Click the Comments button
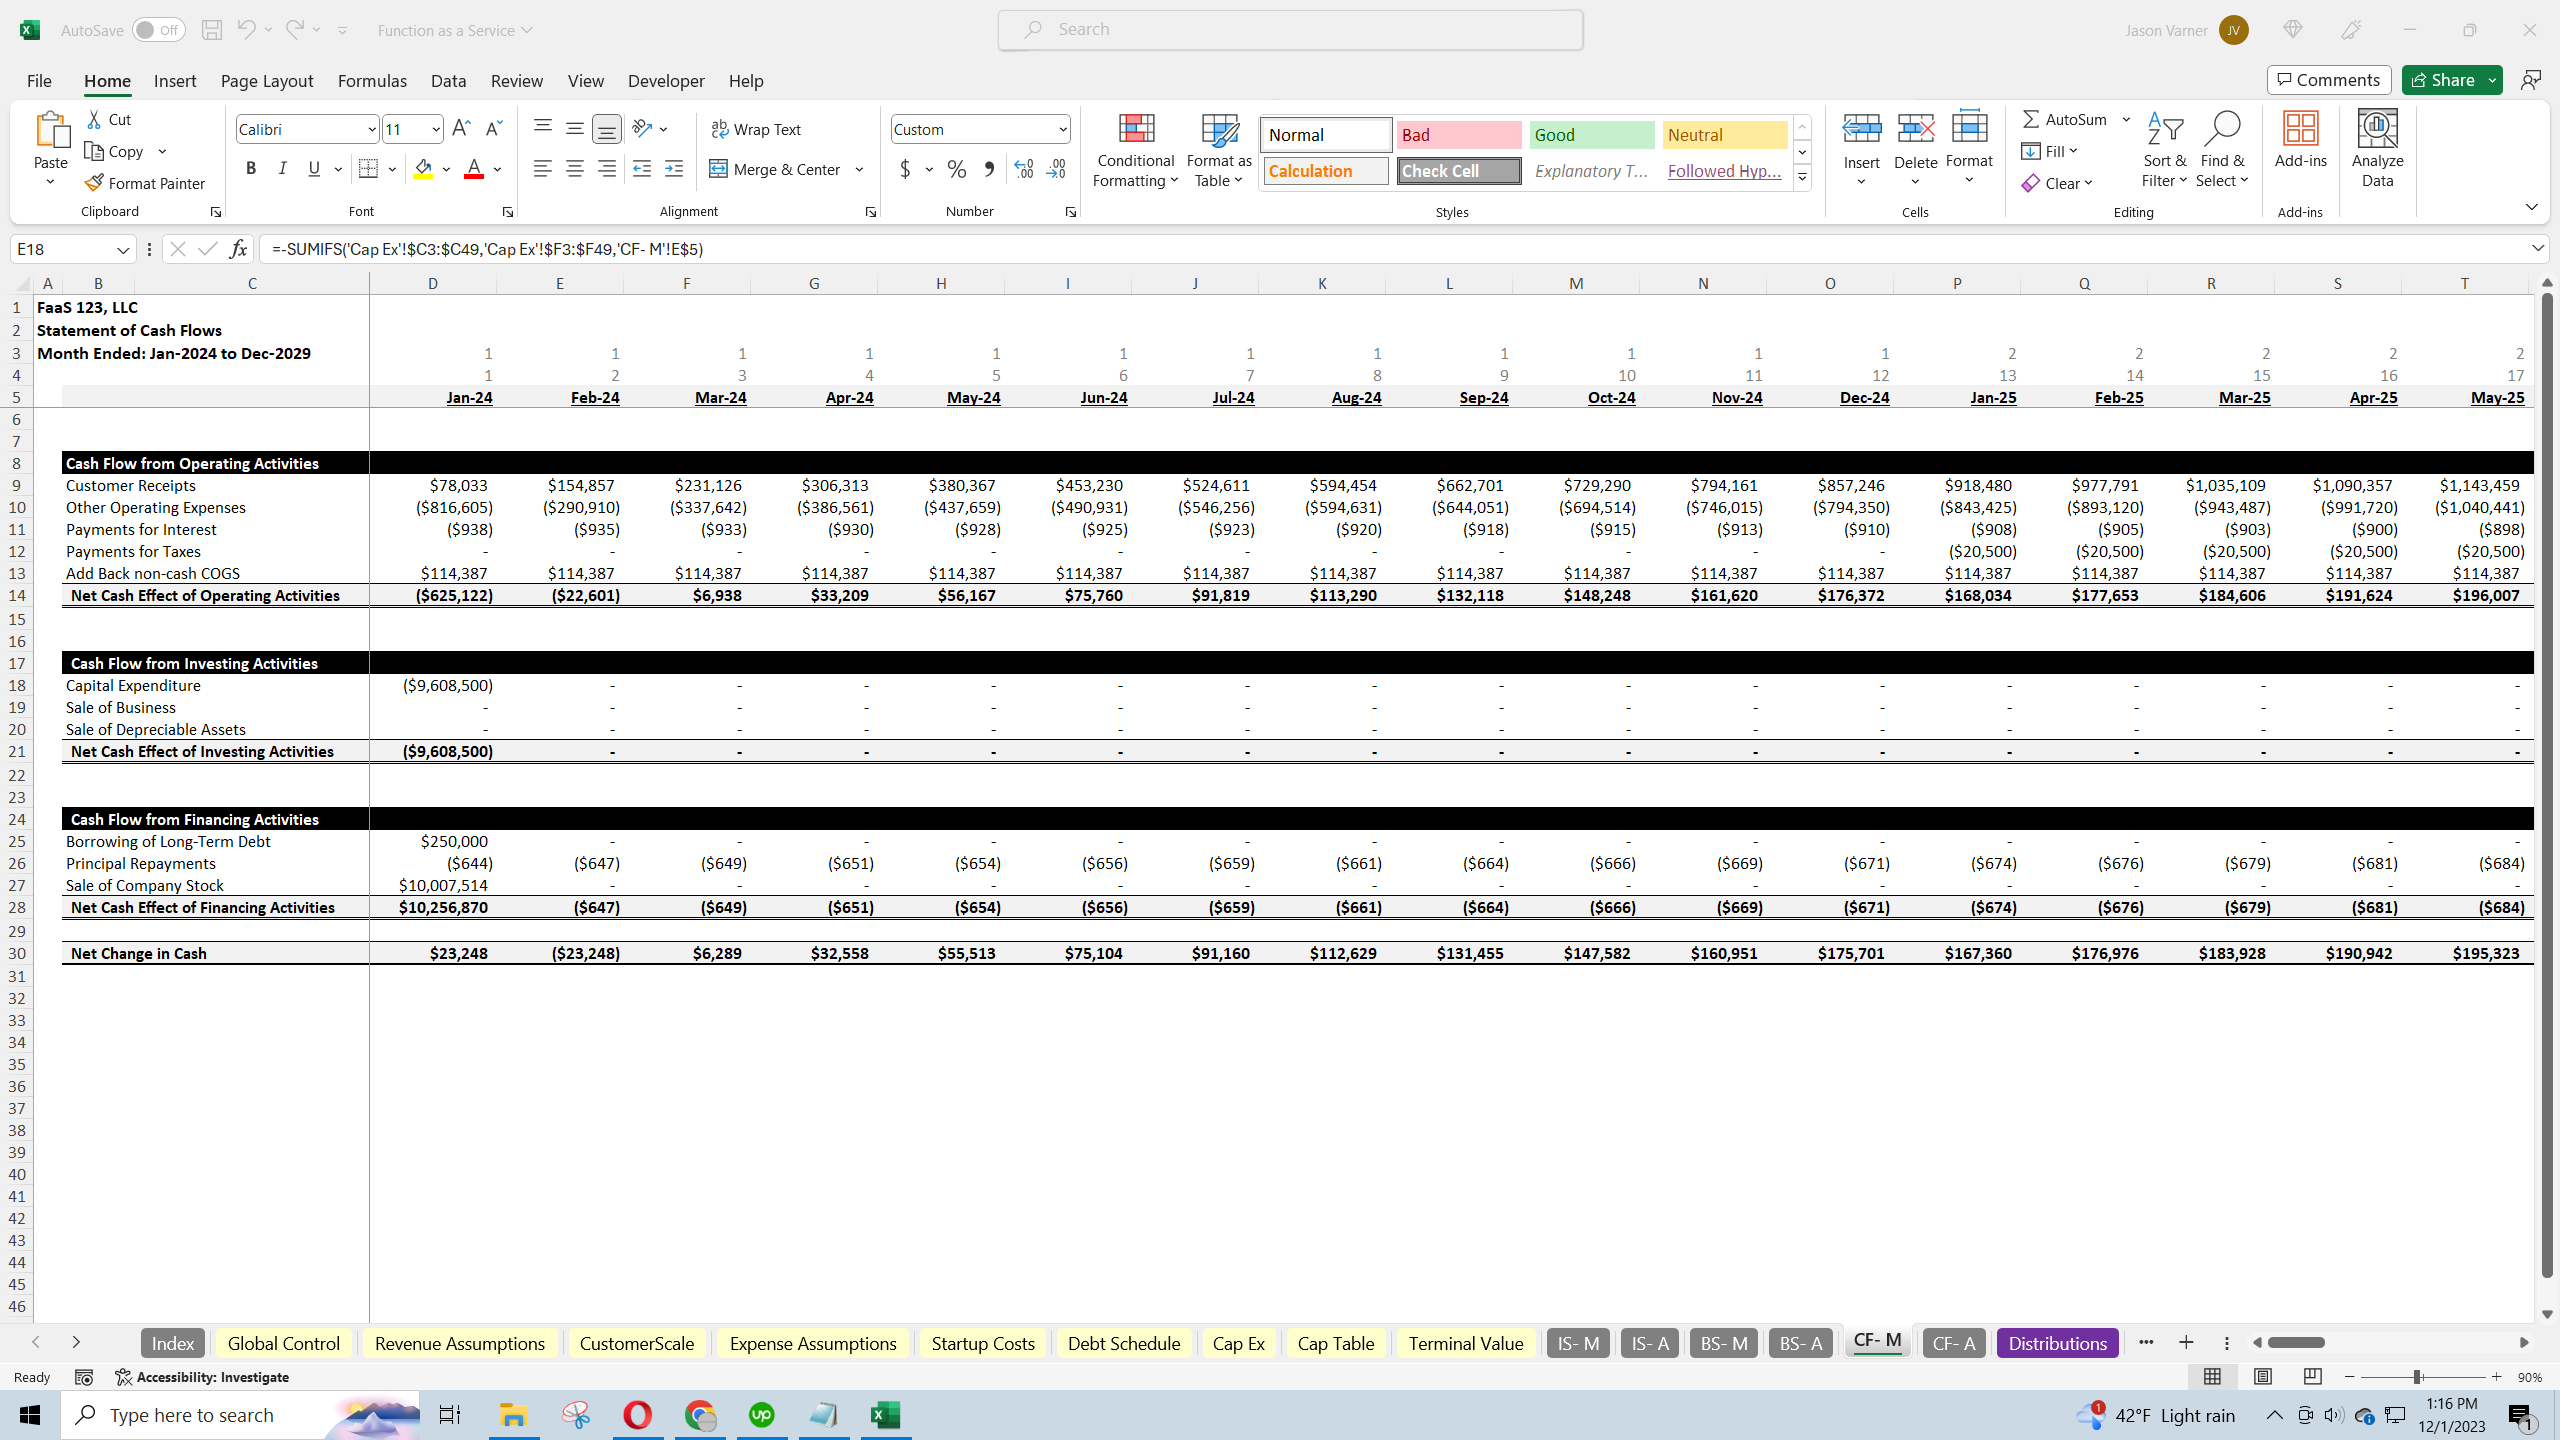The height and width of the screenshot is (1440, 2560). coord(2328,80)
